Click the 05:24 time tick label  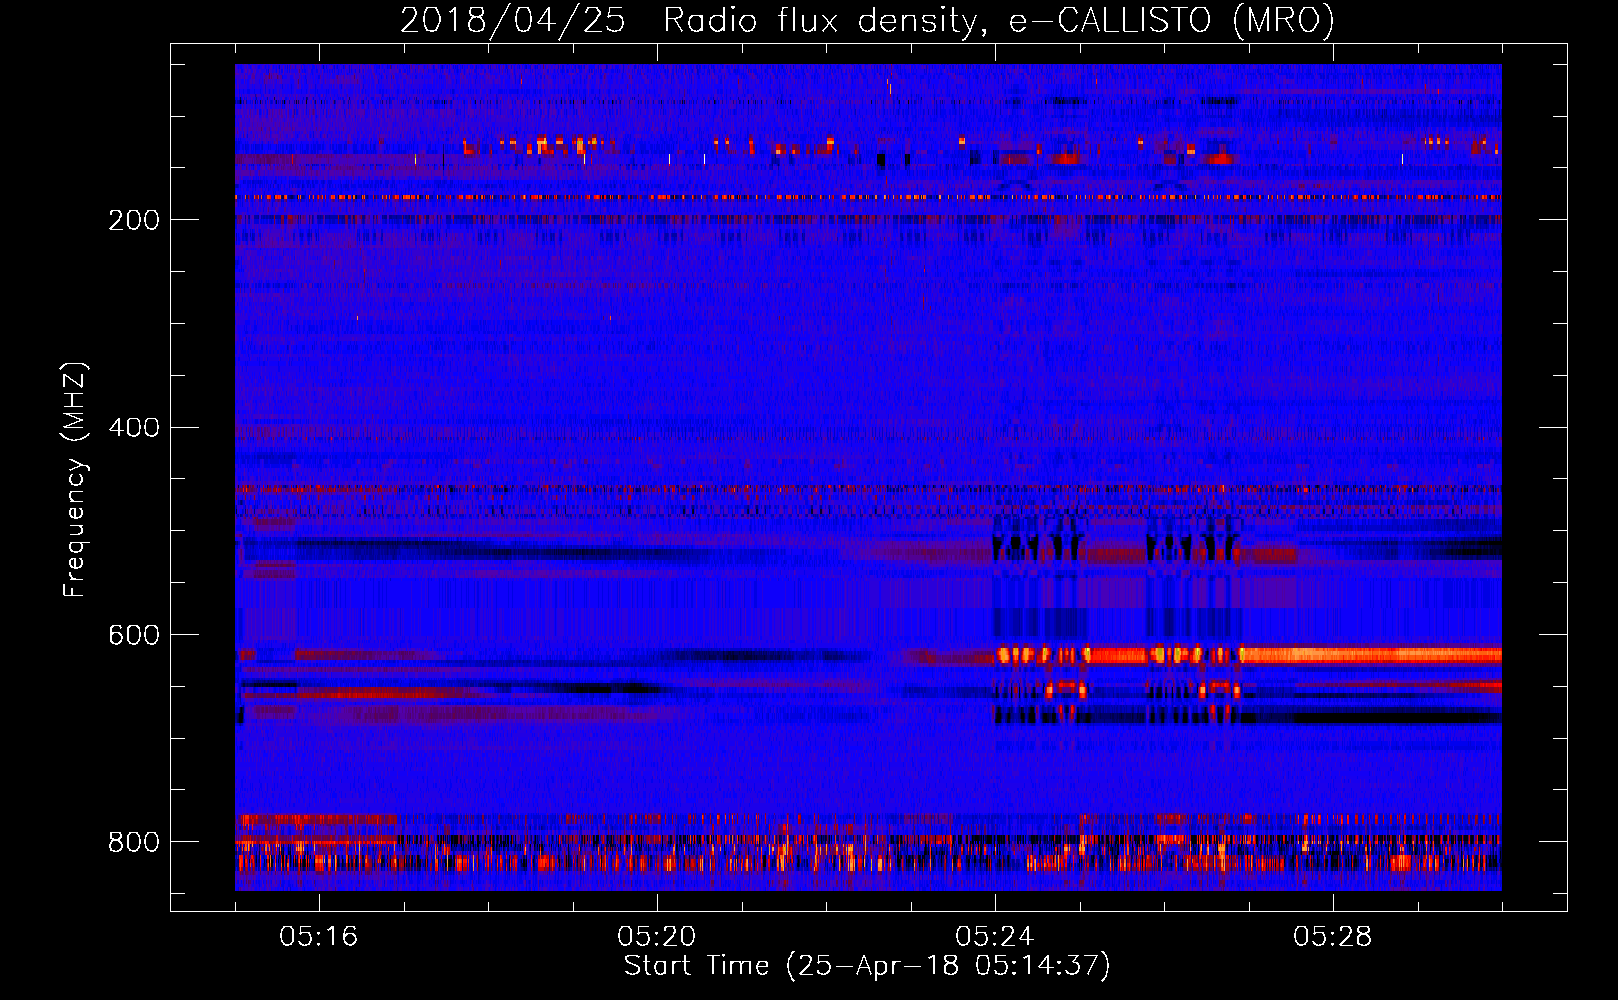click(x=995, y=937)
